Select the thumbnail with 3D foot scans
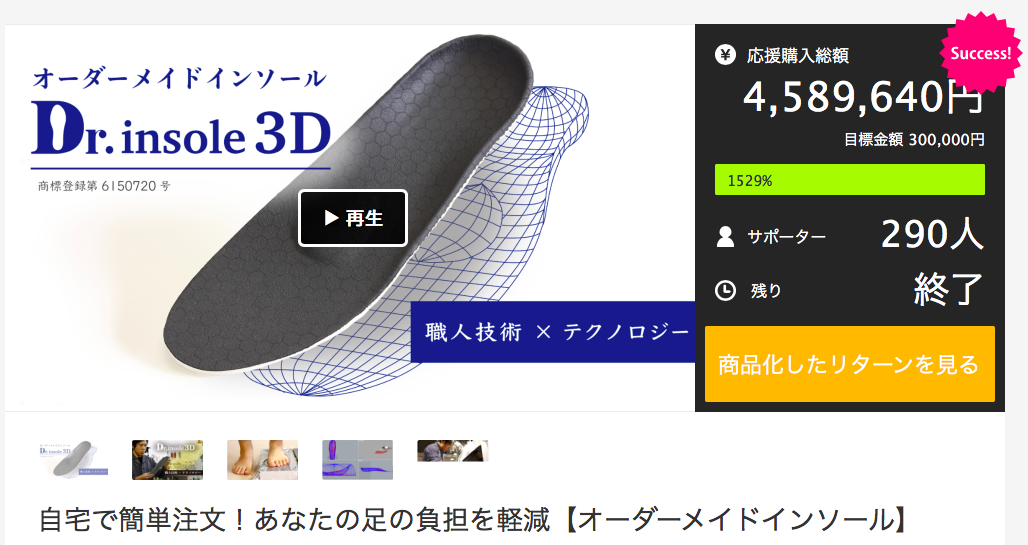 coord(357,459)
